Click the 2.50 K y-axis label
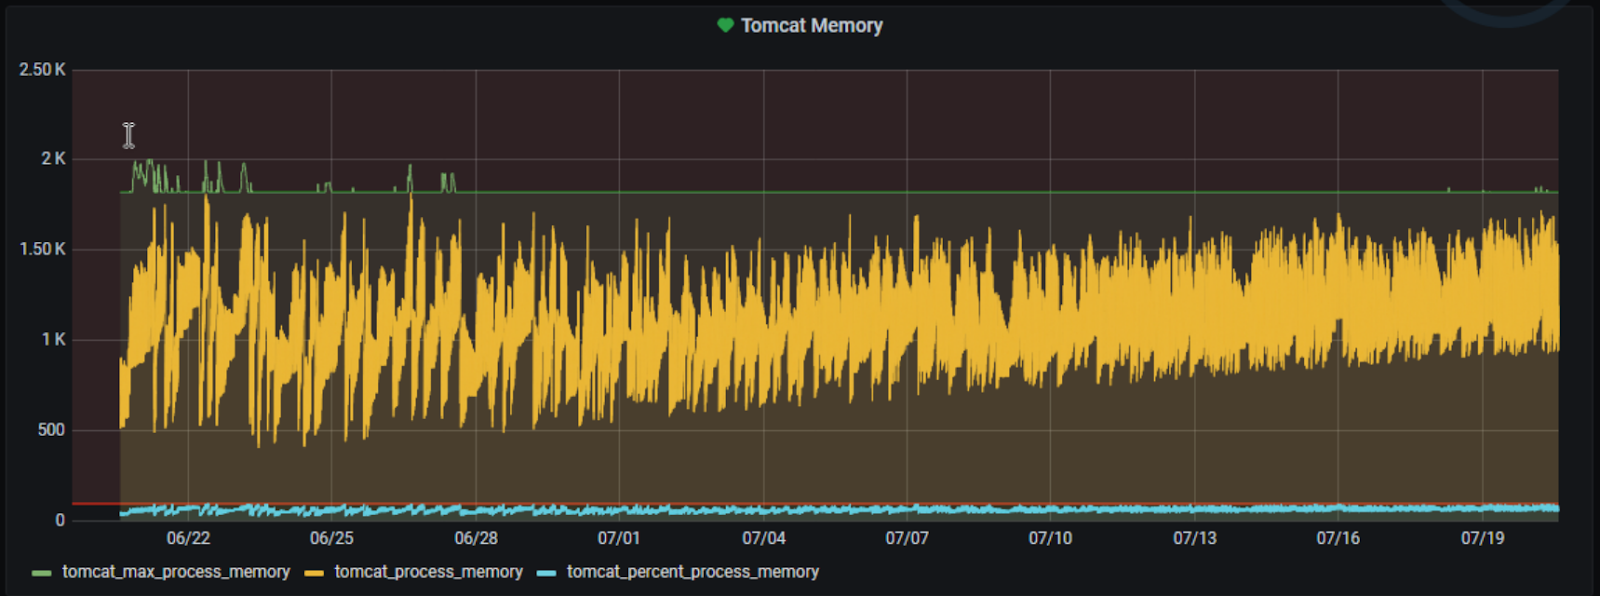The width and height of the screenshot is (1600, 596). click(x=43, y=70)
